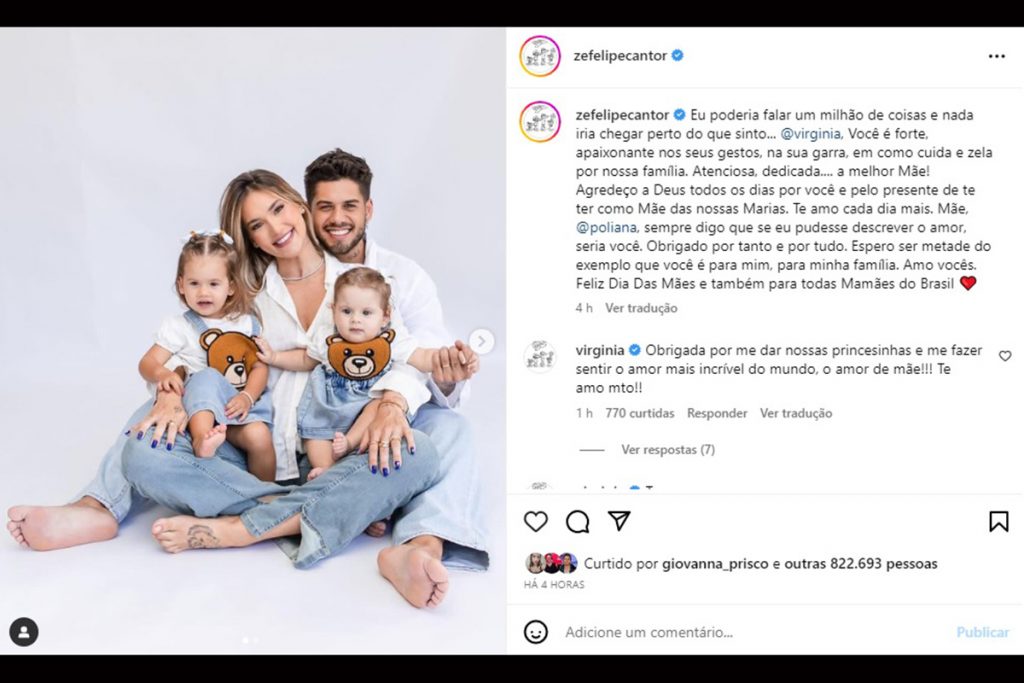Open the @virginia mention in caption

point(810,134)
